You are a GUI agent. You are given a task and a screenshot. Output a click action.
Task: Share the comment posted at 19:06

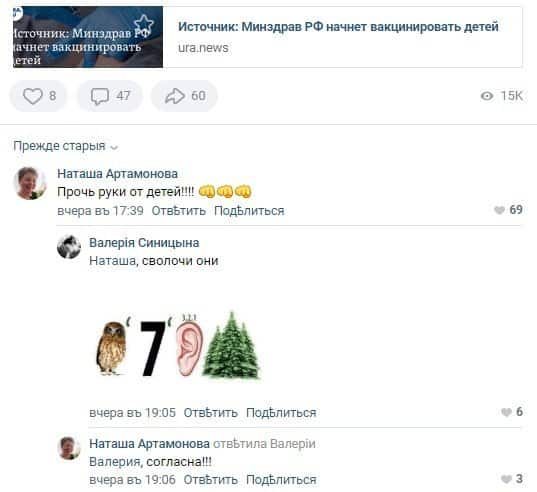(281, 480)
